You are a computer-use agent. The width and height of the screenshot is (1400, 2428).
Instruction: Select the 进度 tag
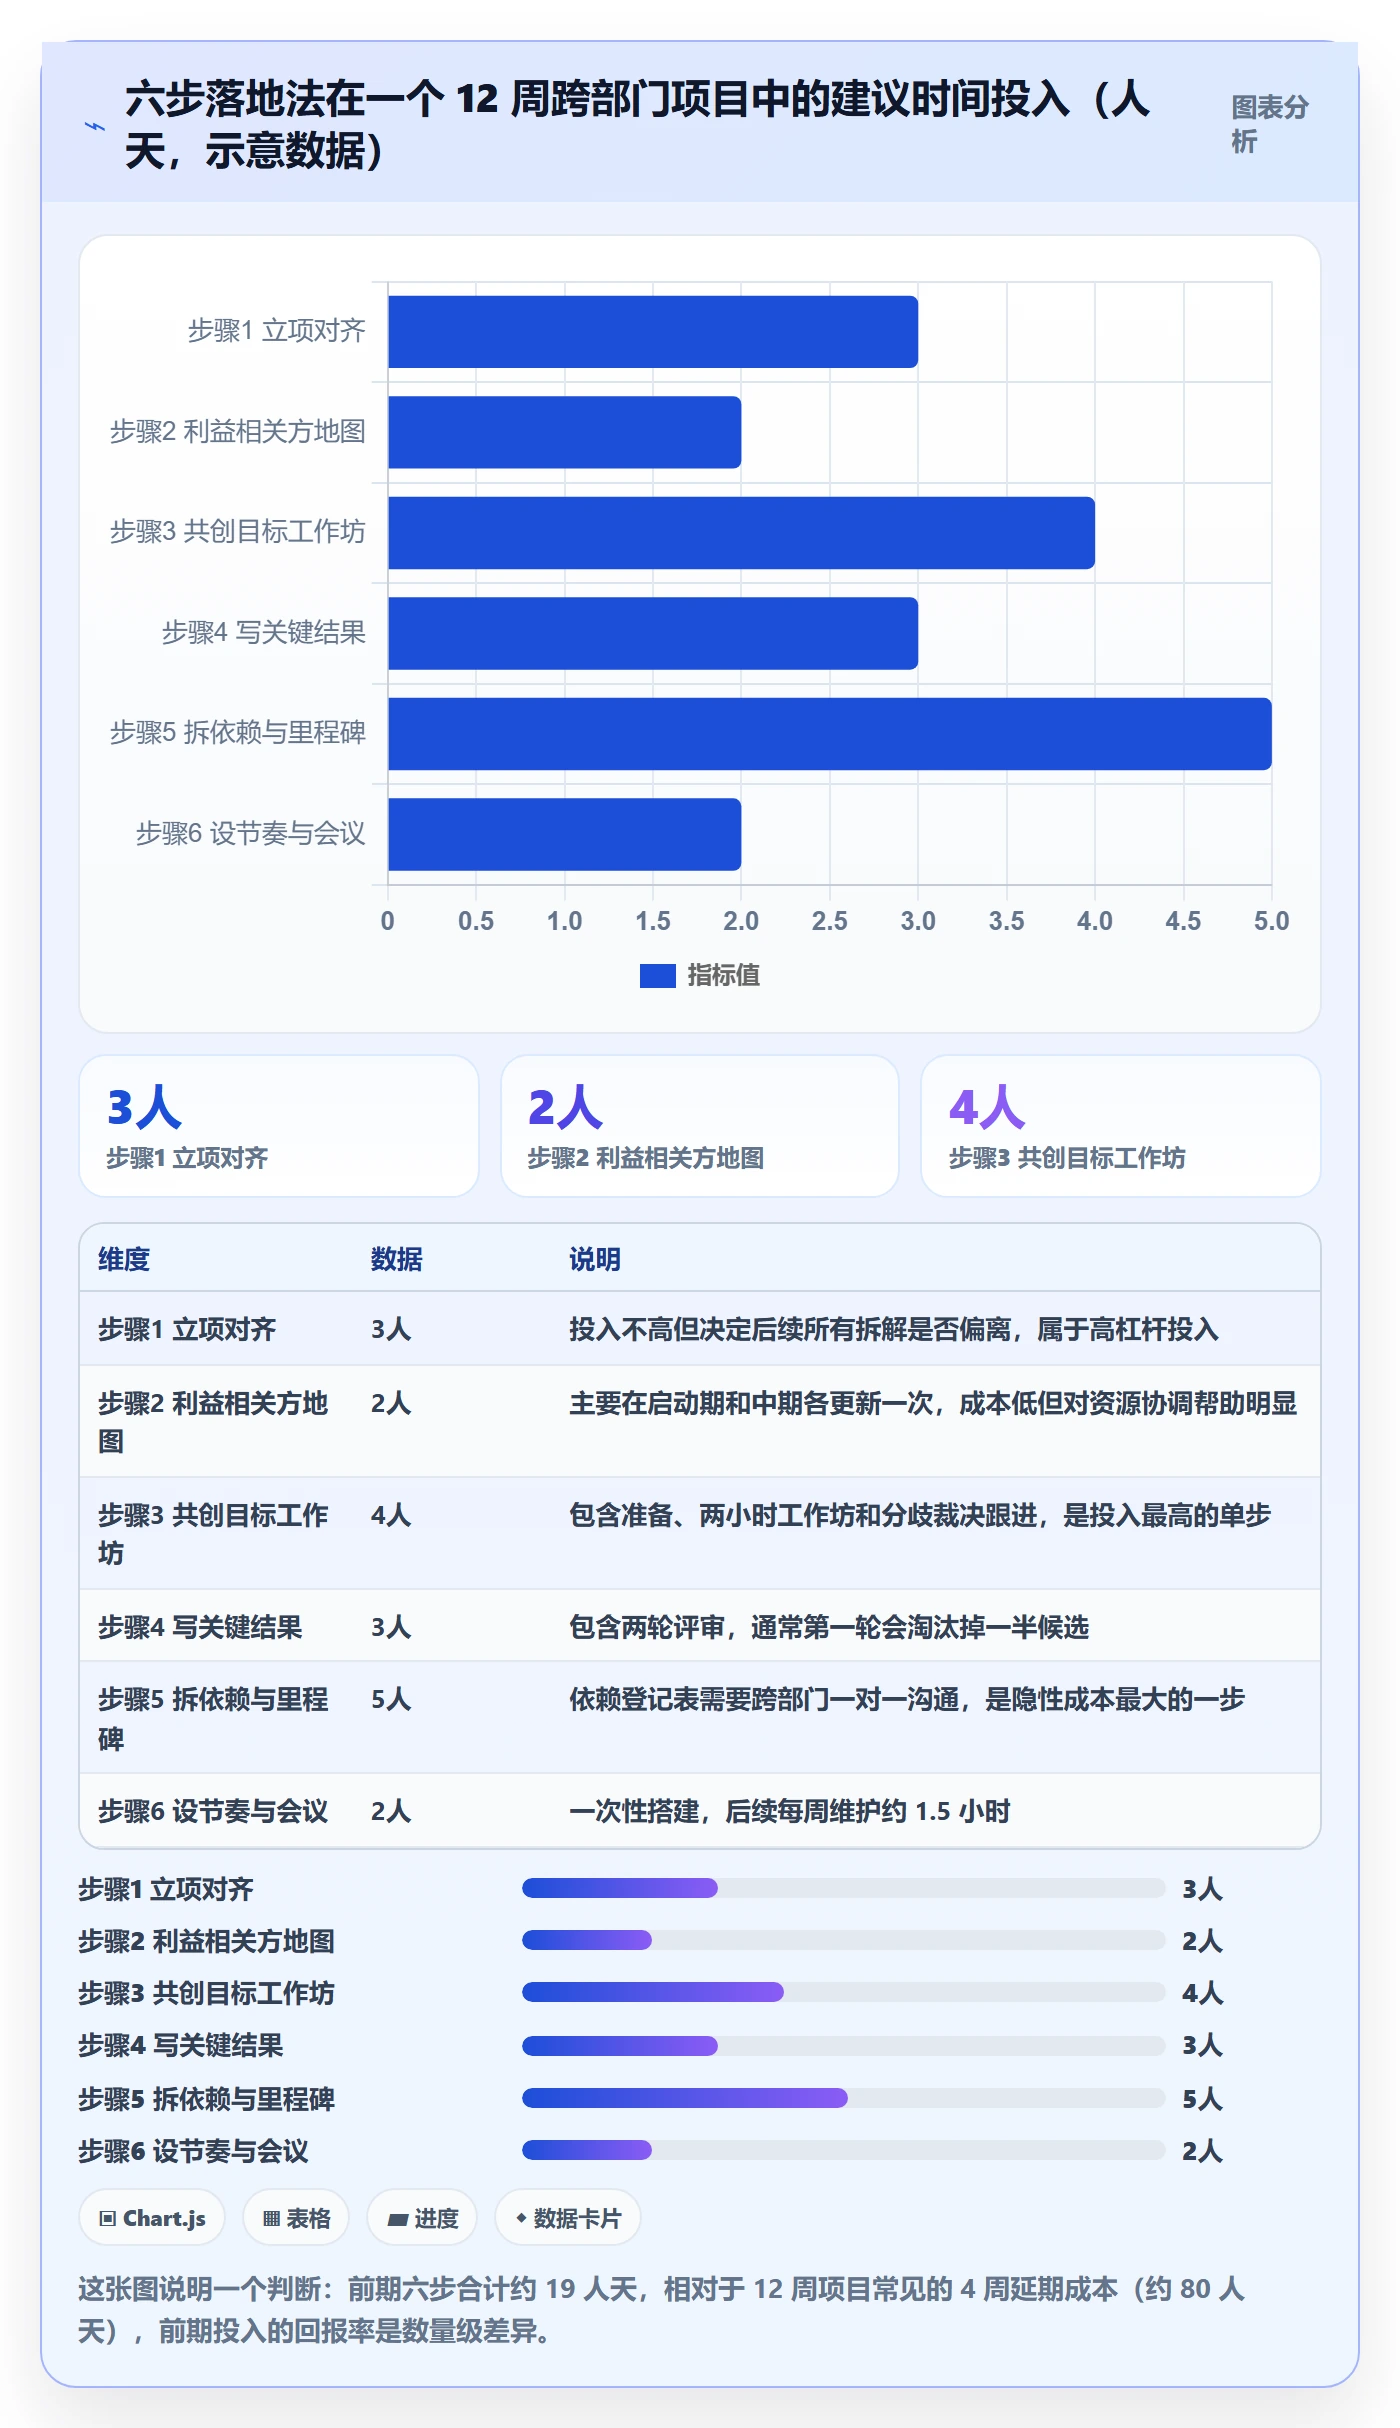[x=422, y=2218]
